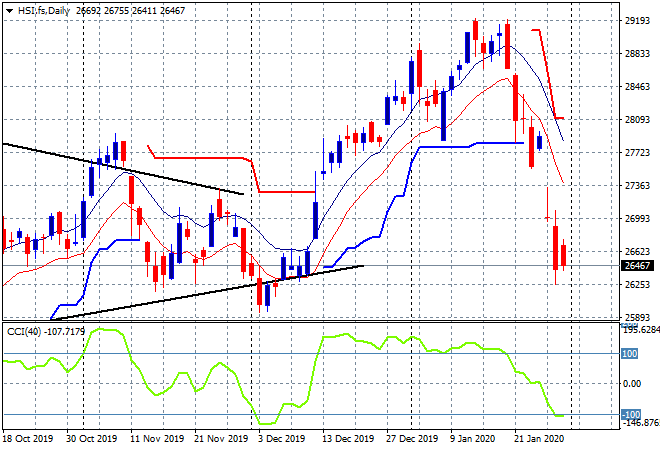Click price axis label 28463

pyautogui.click(x=637, y=87)
